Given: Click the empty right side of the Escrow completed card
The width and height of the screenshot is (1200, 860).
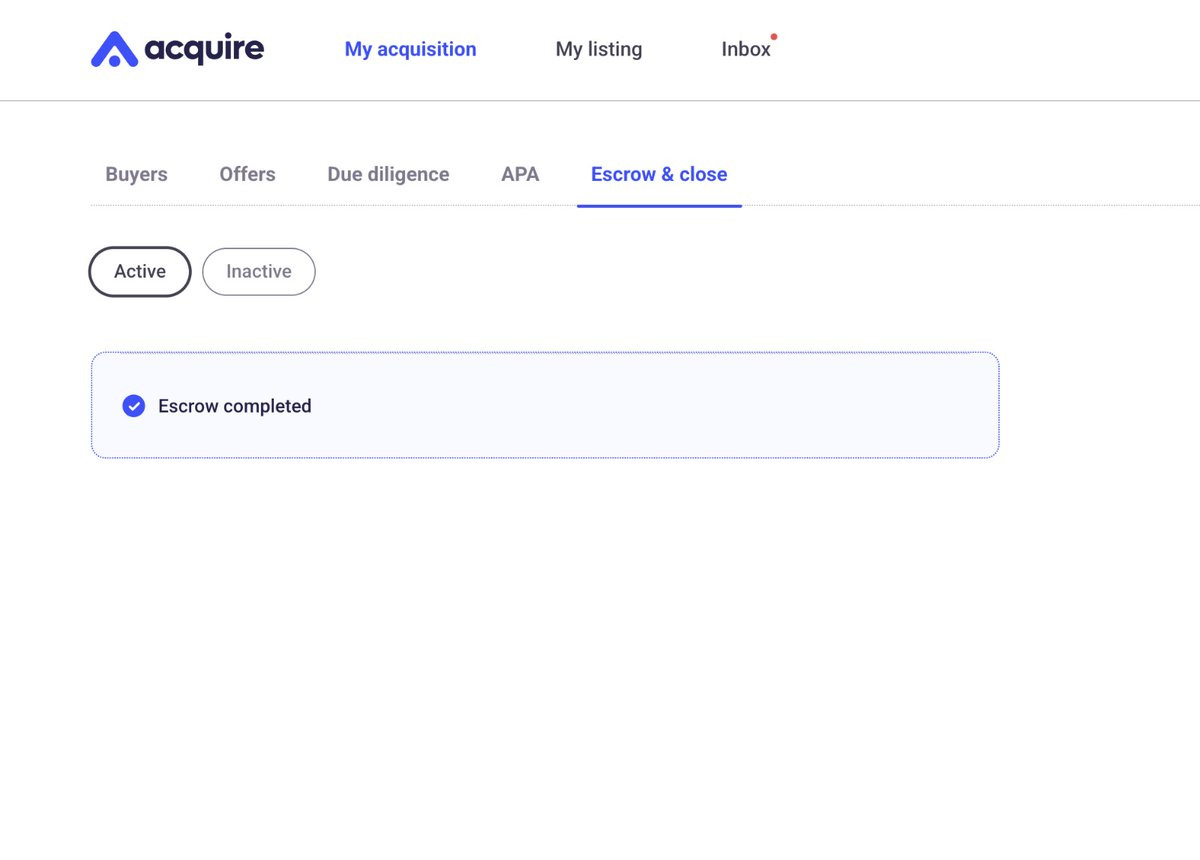Looking at the screenshot, I should pyautogui.click(x=750, y=406).
